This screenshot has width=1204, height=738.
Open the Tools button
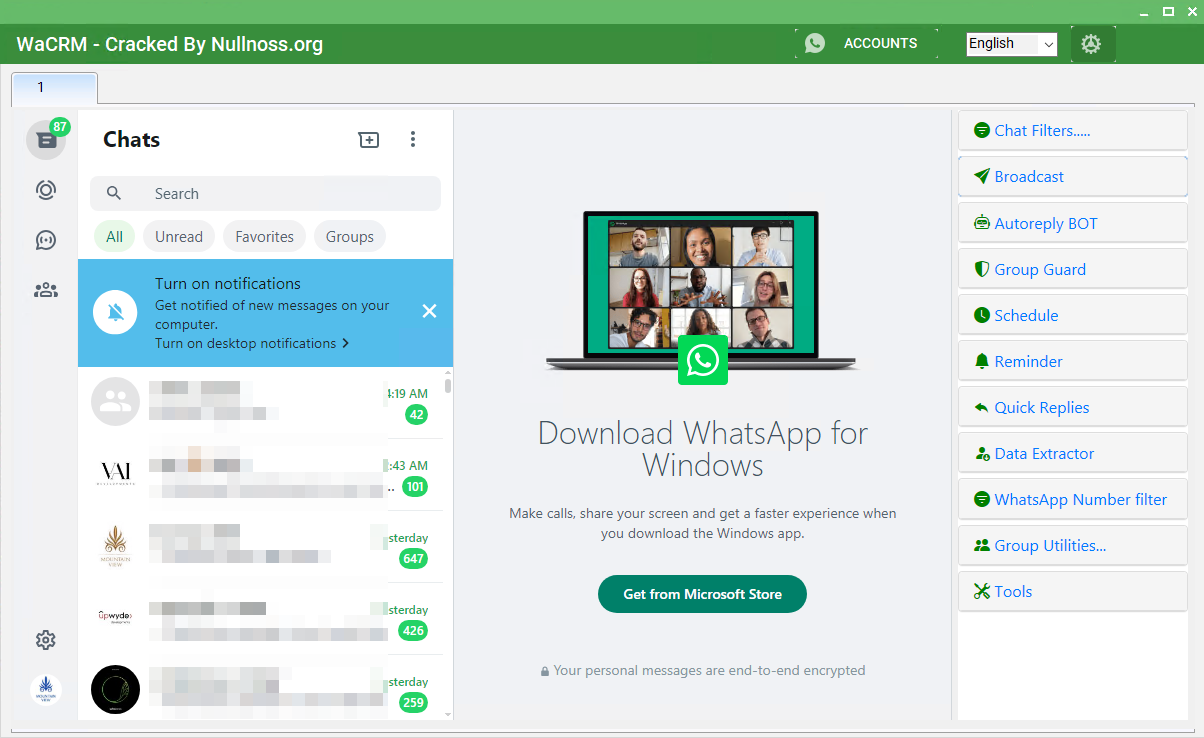[x=1073, y=591]
